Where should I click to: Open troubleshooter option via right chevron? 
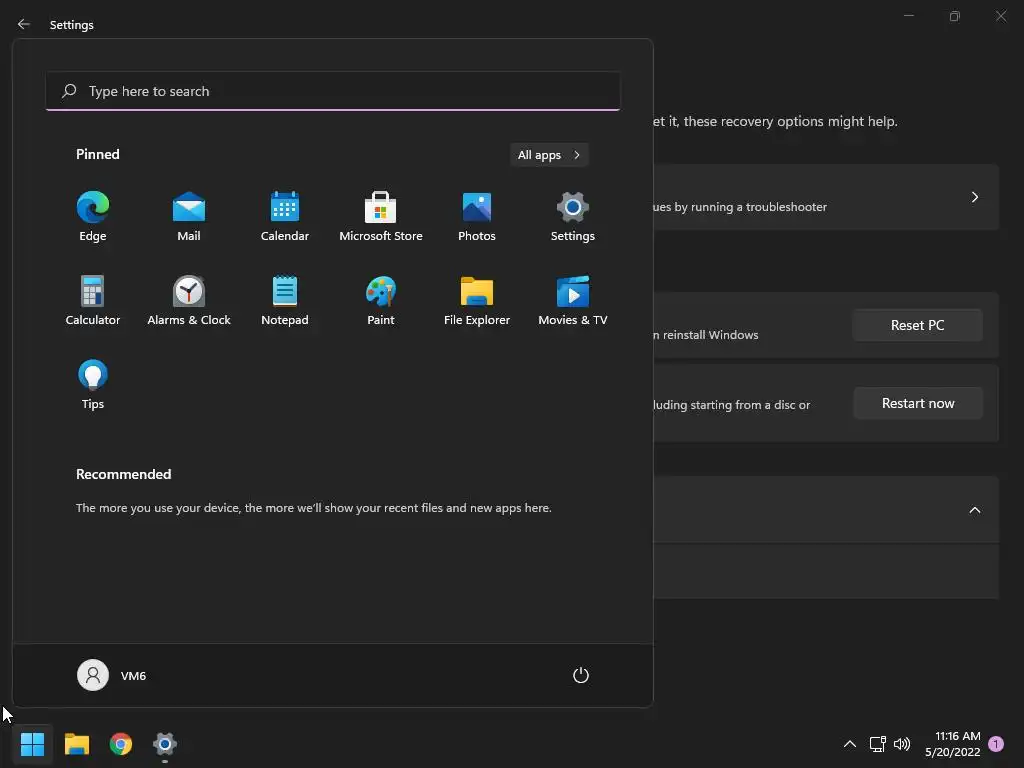coord(974,197)
